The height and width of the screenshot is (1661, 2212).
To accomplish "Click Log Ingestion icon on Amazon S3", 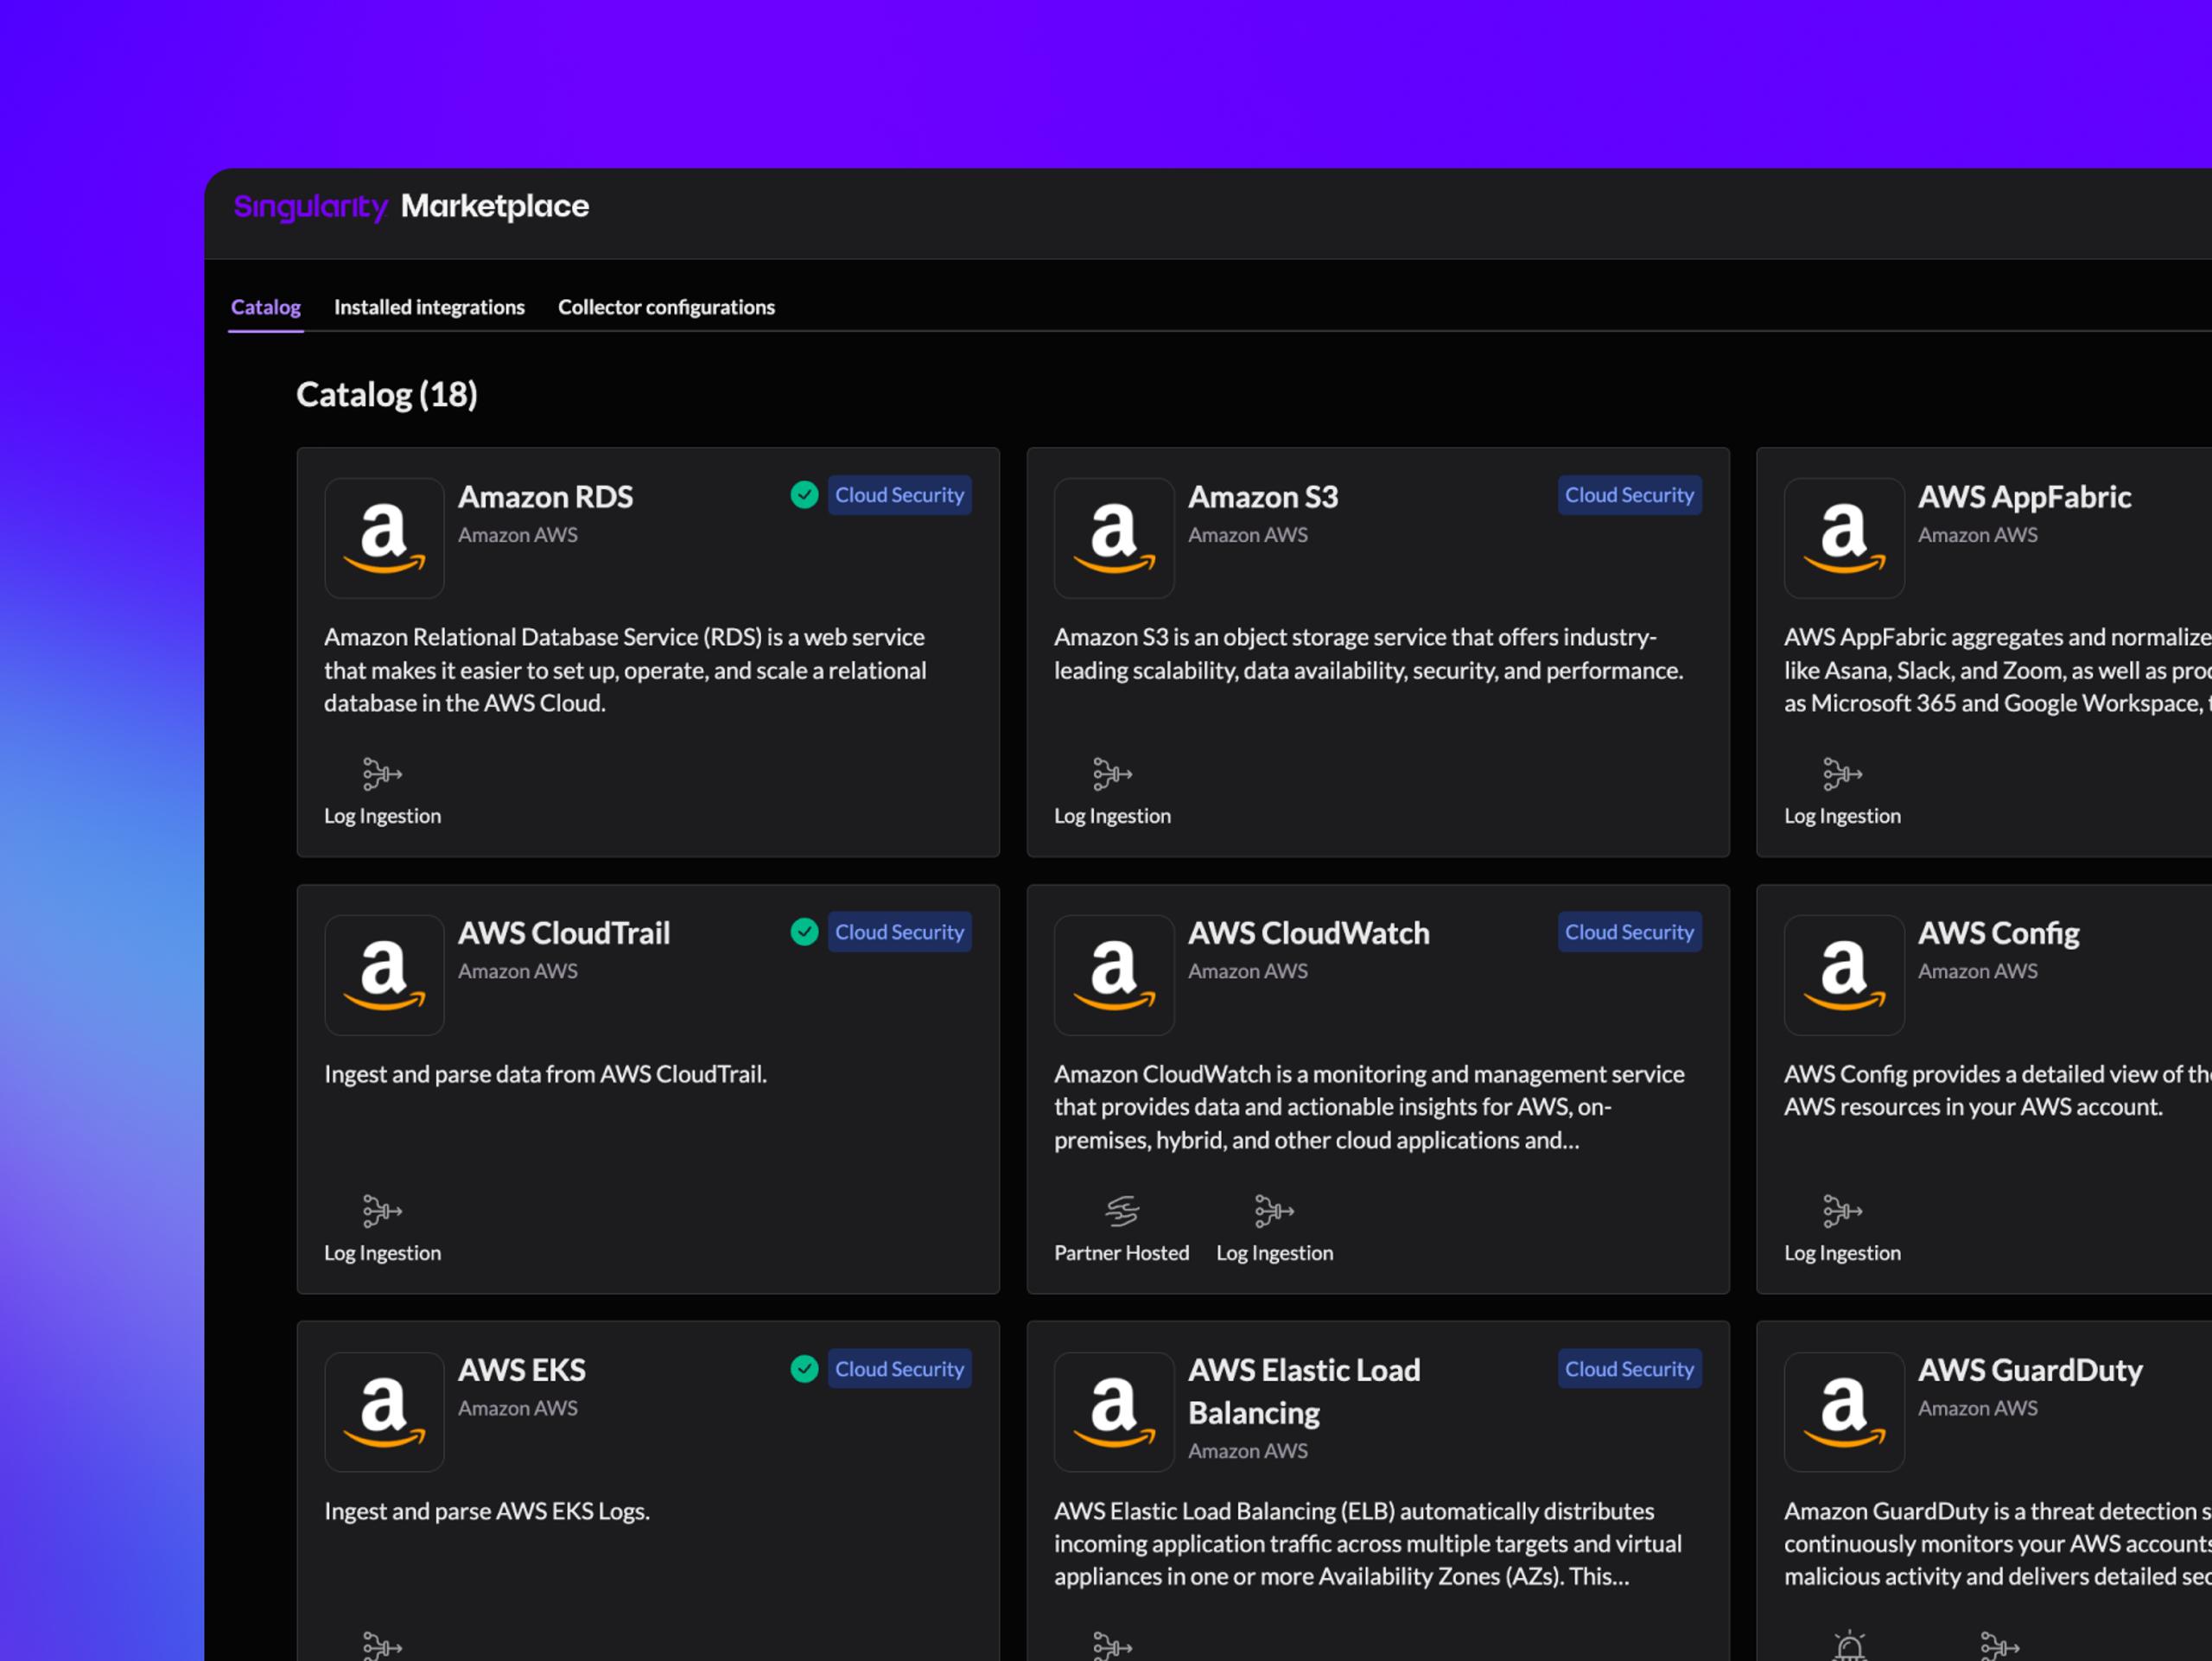I will coord(1112,774).
